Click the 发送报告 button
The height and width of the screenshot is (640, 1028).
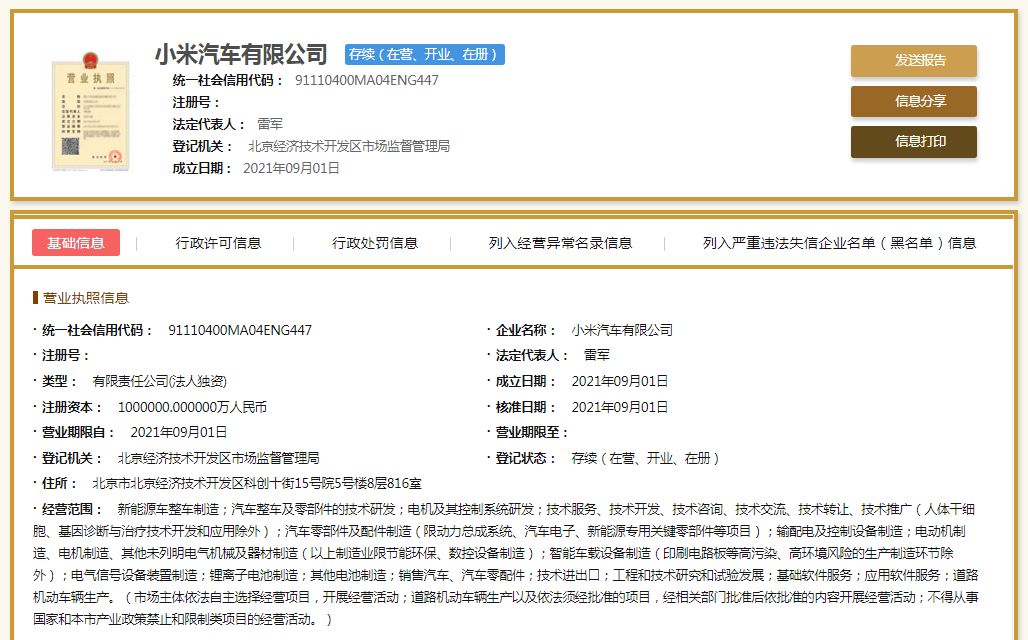(914, 60)
